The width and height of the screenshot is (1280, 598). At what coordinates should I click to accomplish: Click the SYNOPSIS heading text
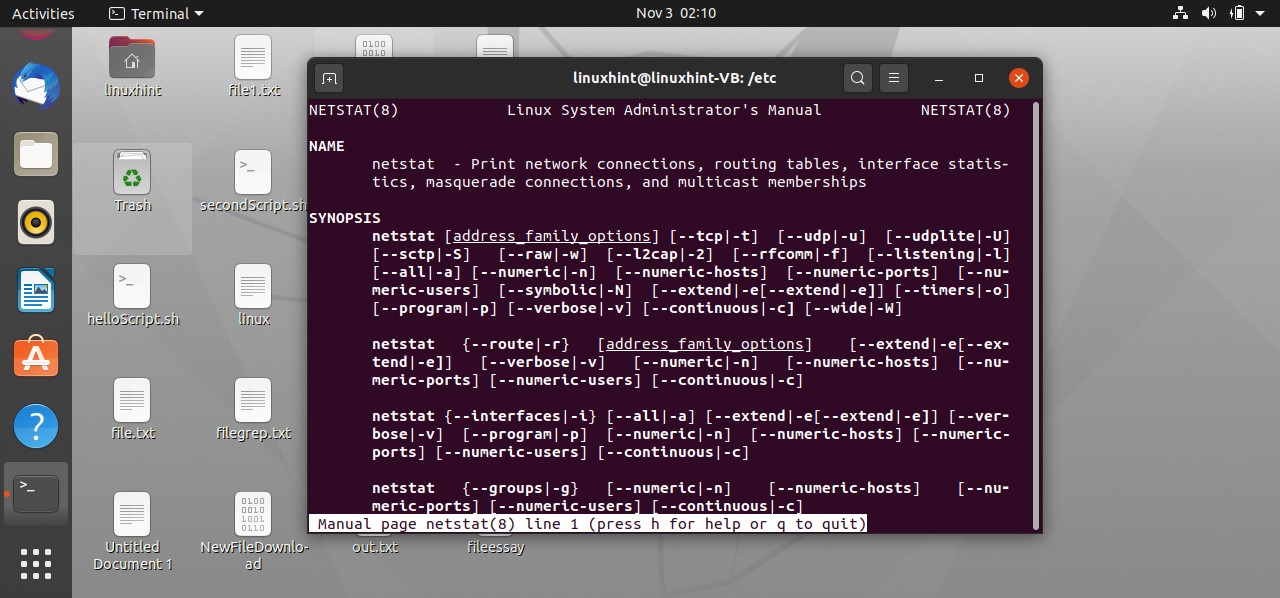click(345, 218)
